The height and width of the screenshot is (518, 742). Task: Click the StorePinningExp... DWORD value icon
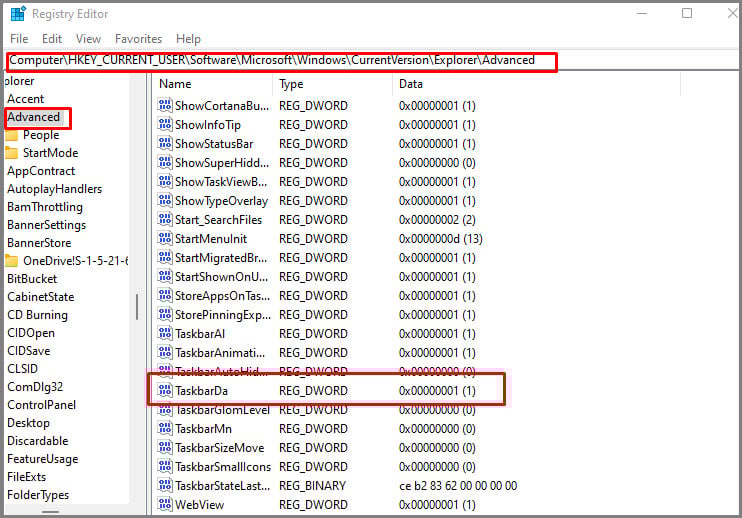click(165, 314)
